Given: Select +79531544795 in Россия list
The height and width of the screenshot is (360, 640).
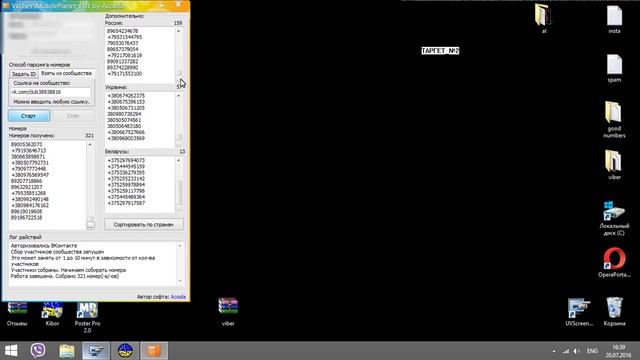Looking at the screenshot, I should pos(124,37).
